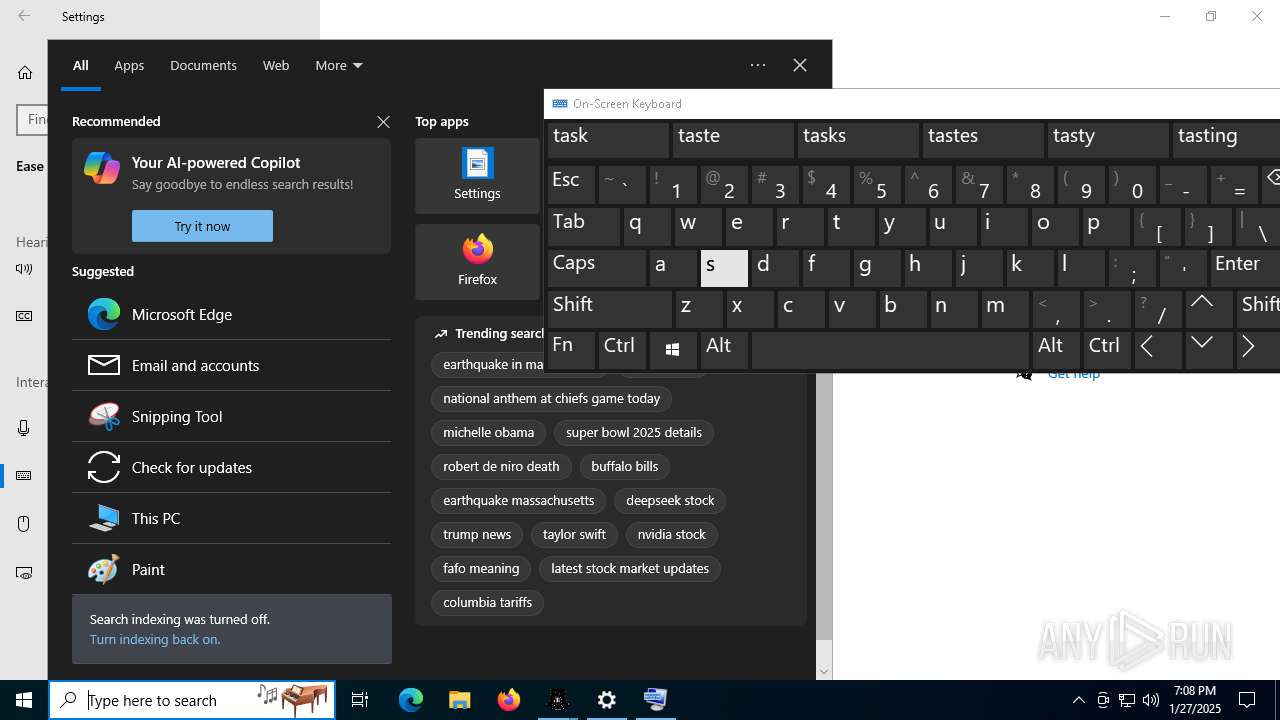Select 'columbia tariffs' trending search
This screenshot has width=1280, height=720.
tap(487, 602)
